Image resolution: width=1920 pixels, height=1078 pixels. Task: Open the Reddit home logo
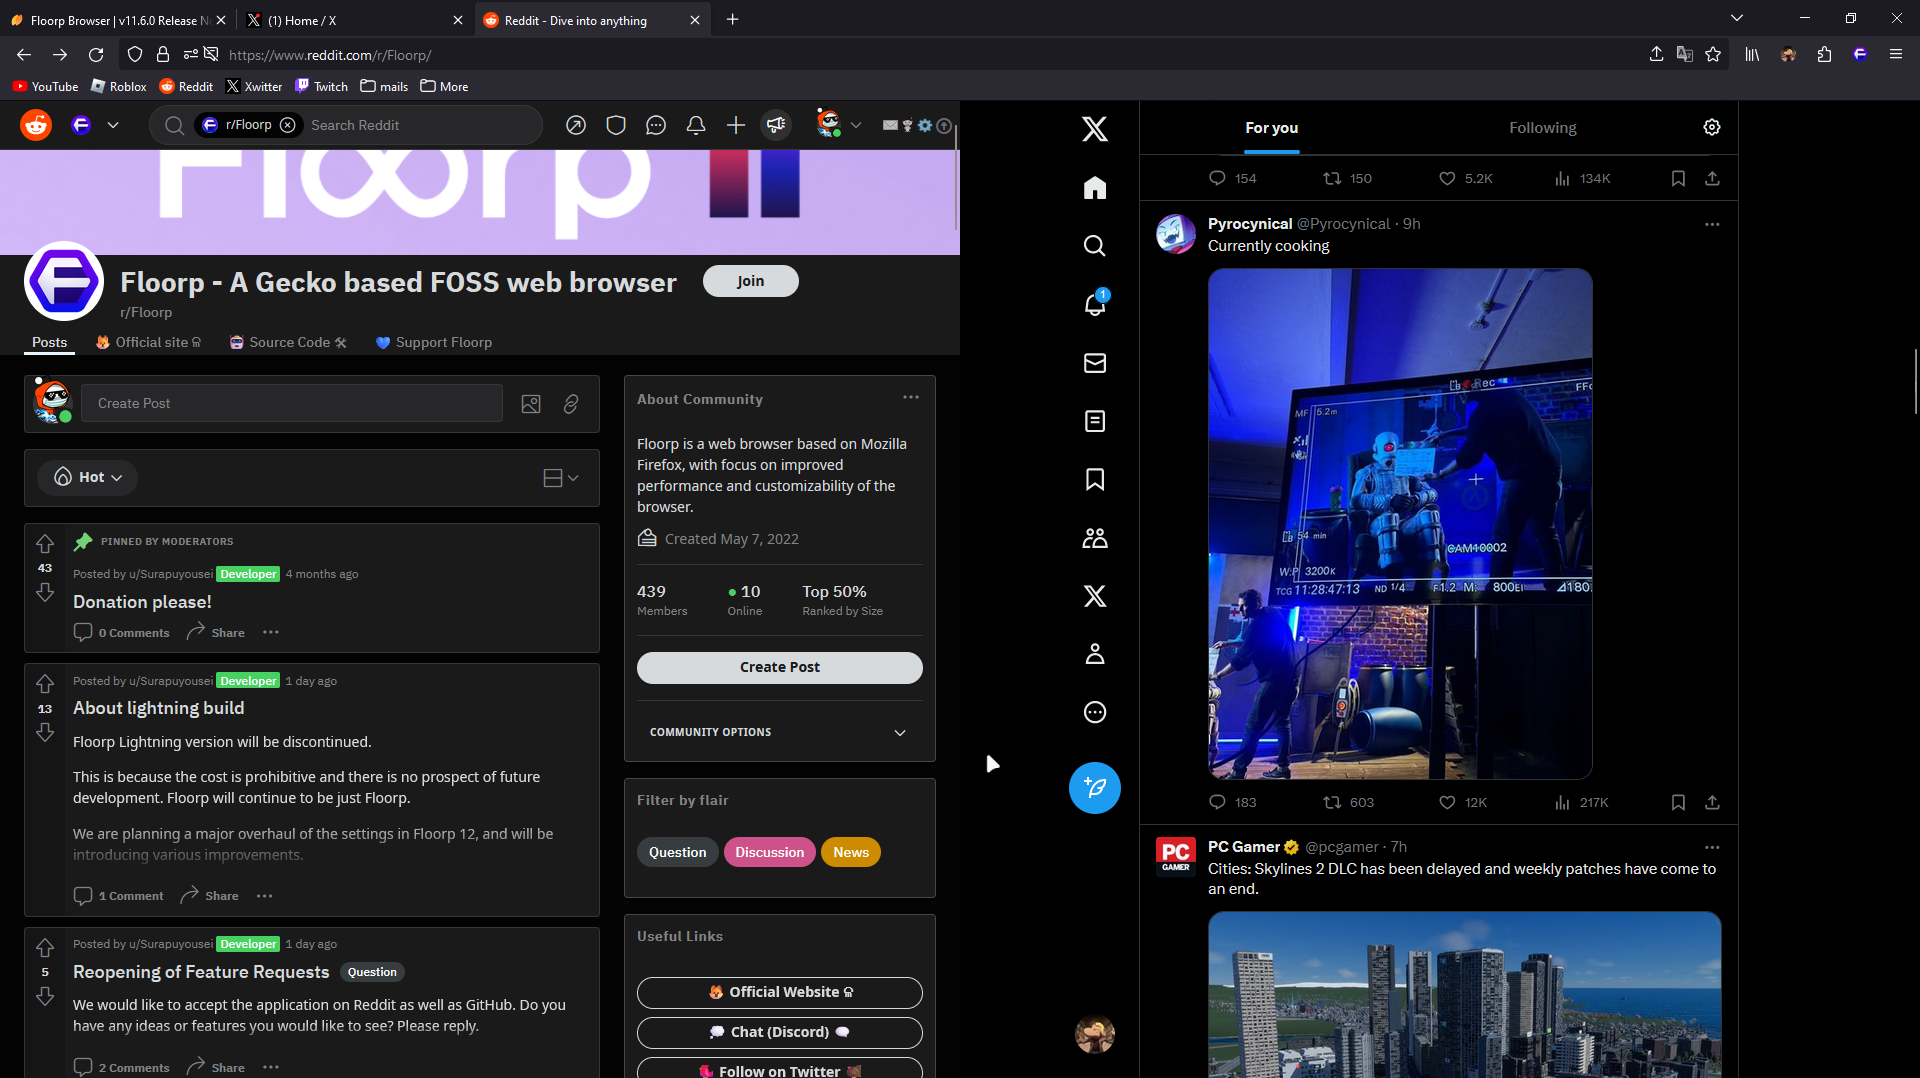click(36, 125)
